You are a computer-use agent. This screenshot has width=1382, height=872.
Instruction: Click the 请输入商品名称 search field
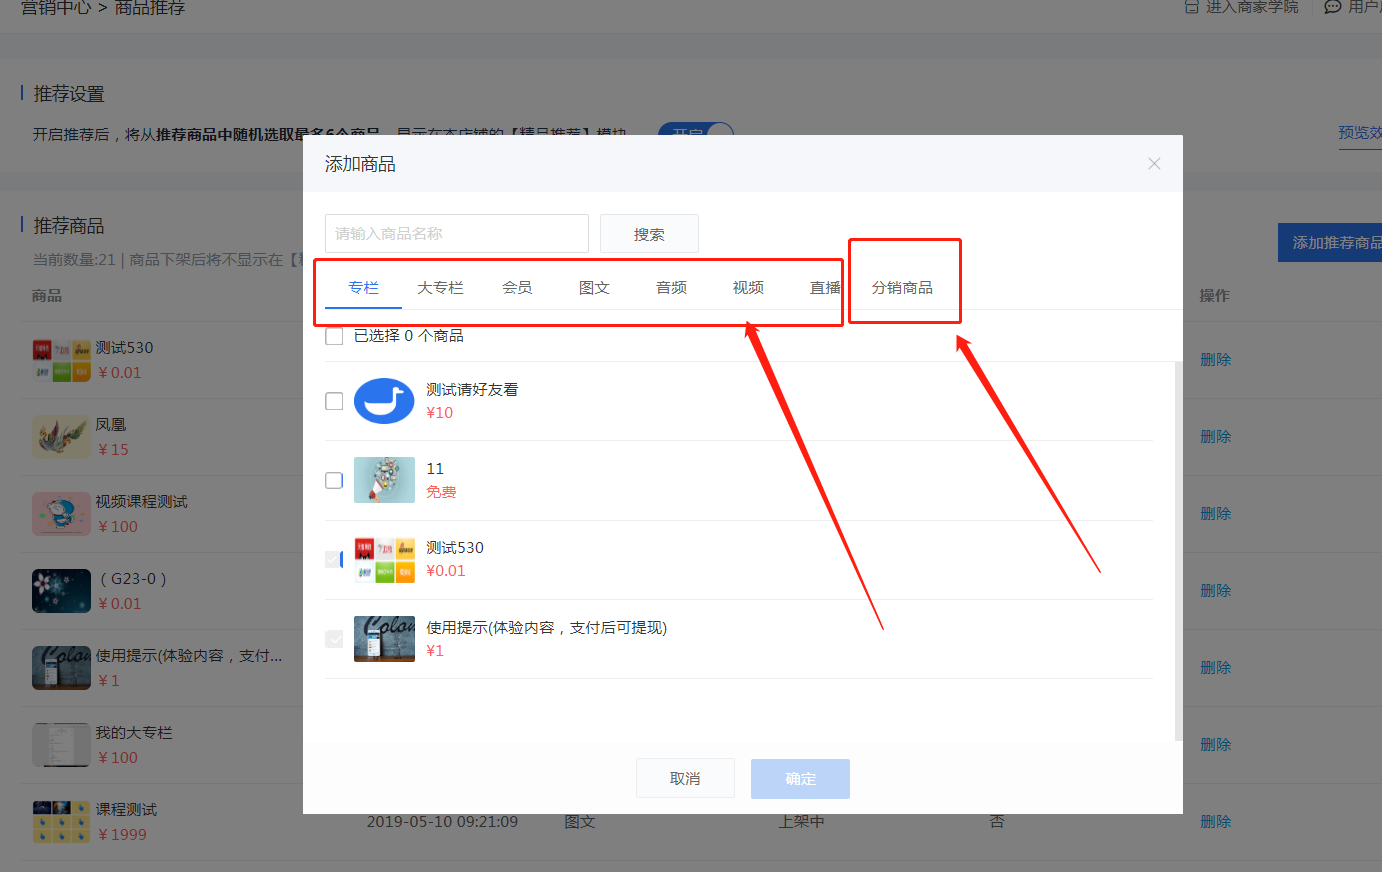tap(457, 234)
